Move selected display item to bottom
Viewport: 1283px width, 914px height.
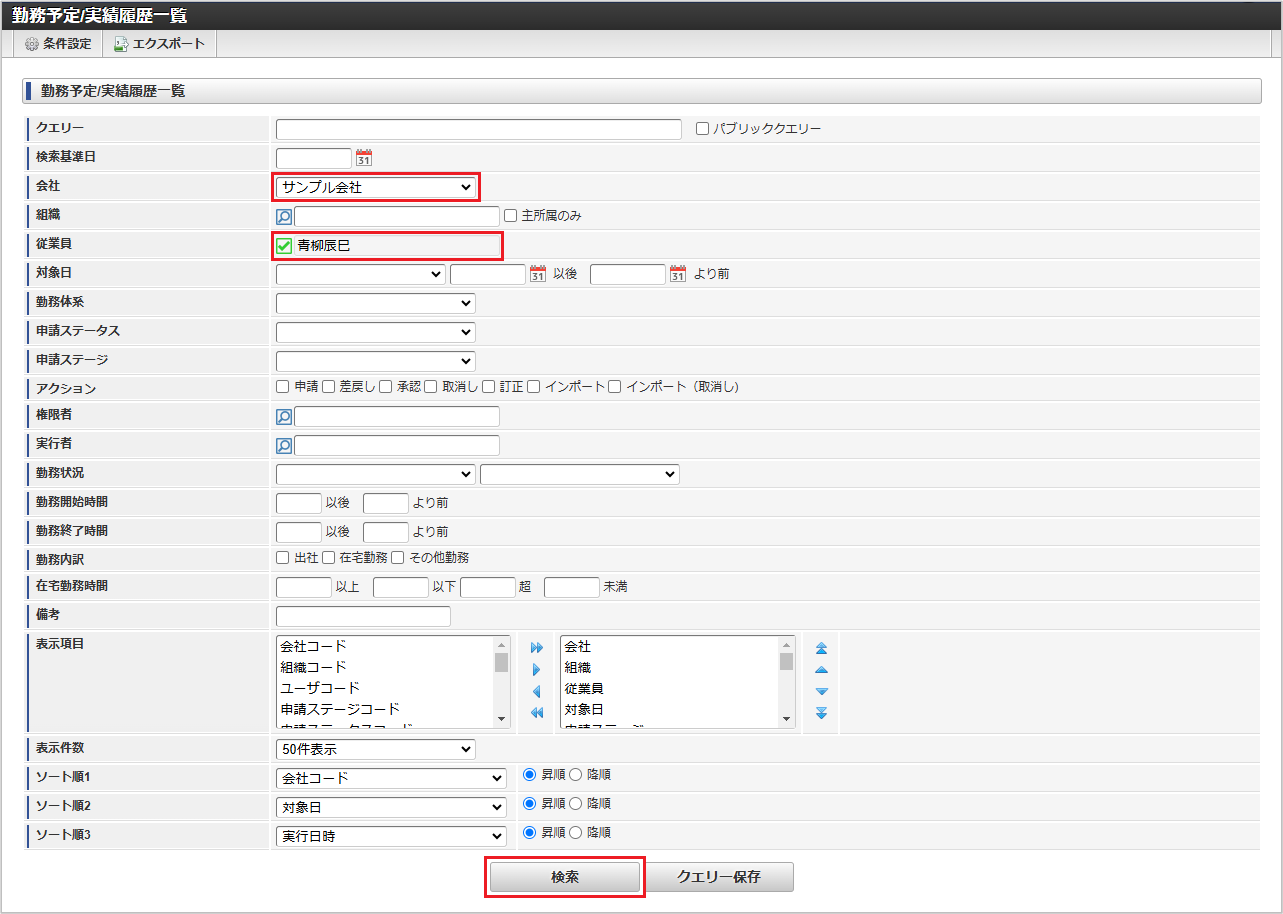pyautogui.click(x=821, y=713)
